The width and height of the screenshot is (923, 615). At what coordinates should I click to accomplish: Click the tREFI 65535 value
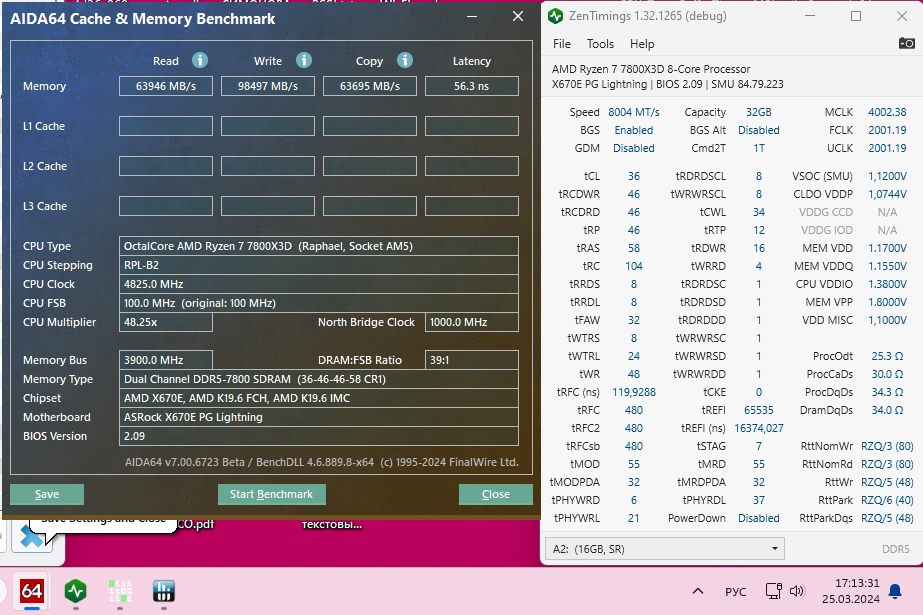click(759, 410)
